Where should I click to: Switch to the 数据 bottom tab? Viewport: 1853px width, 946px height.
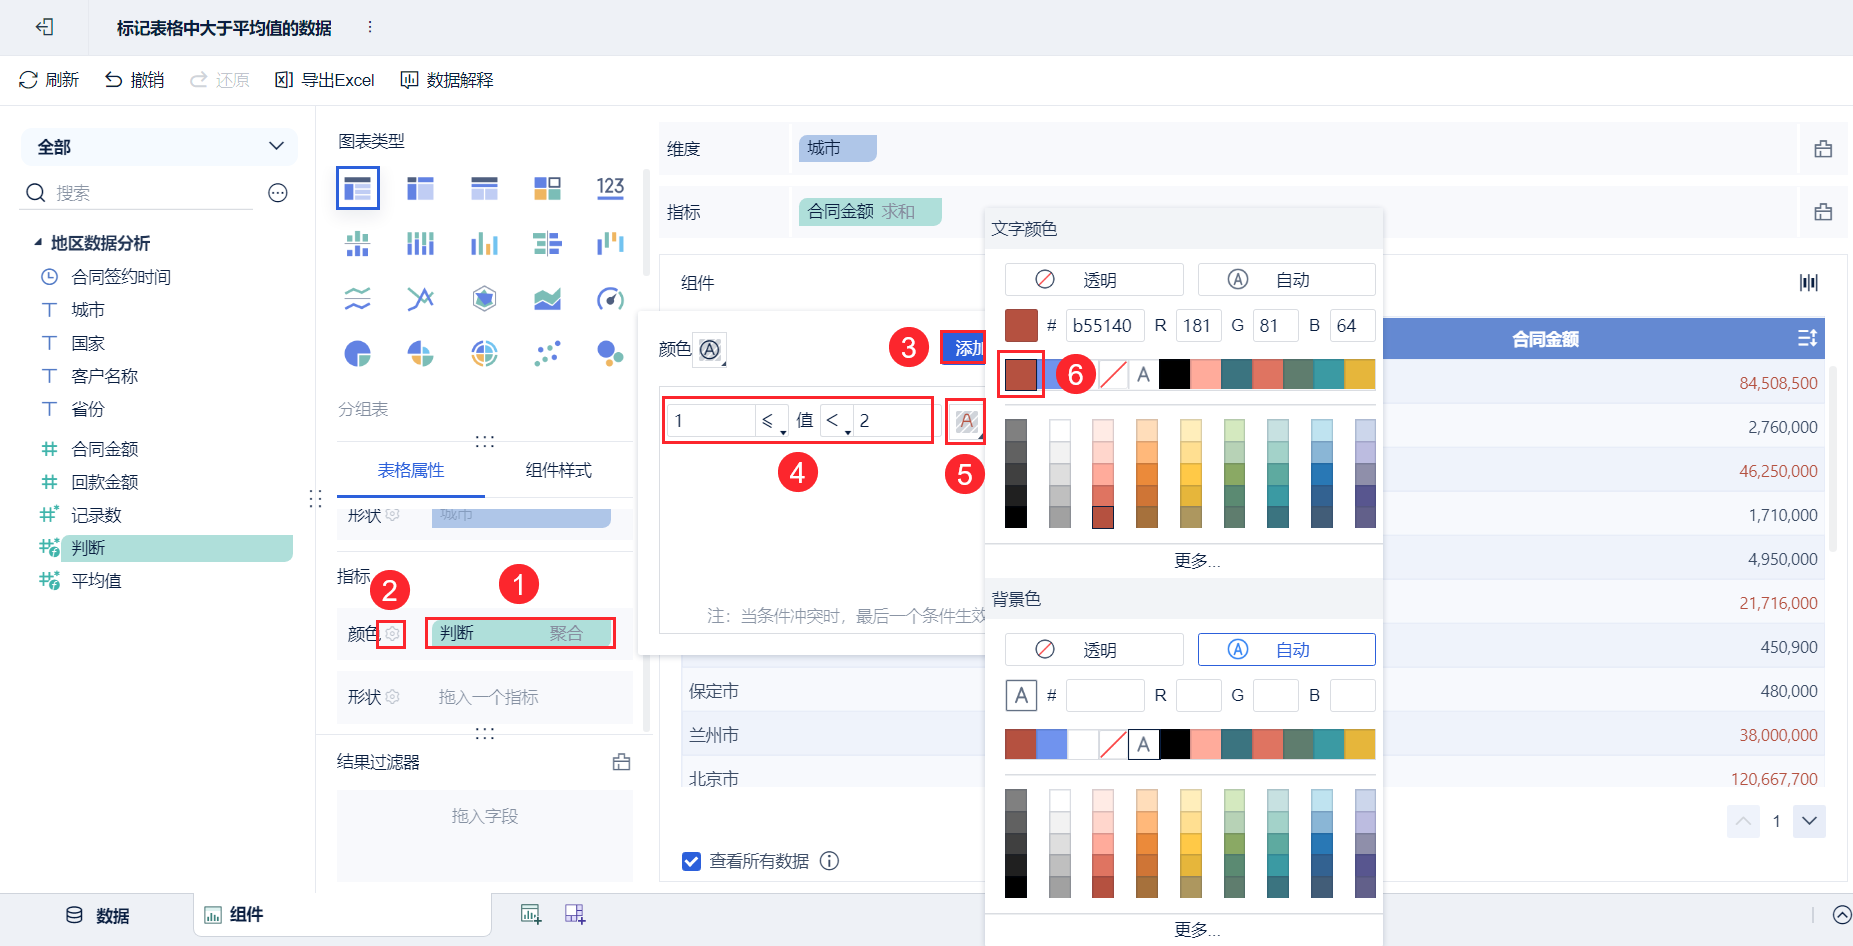(x=97, y=915)
